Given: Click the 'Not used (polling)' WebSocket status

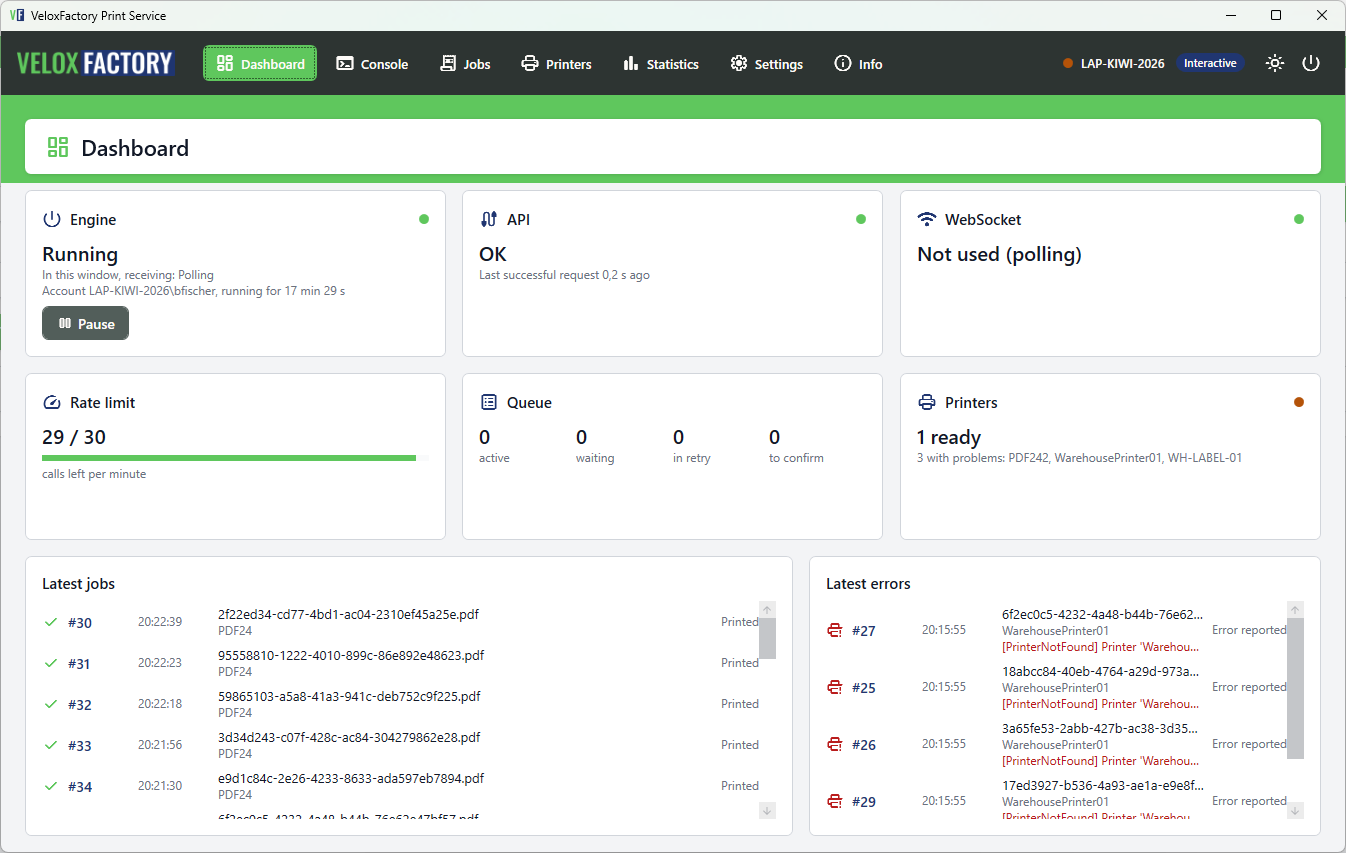Looking at the screenshot, I should (x=1000, y=254).
